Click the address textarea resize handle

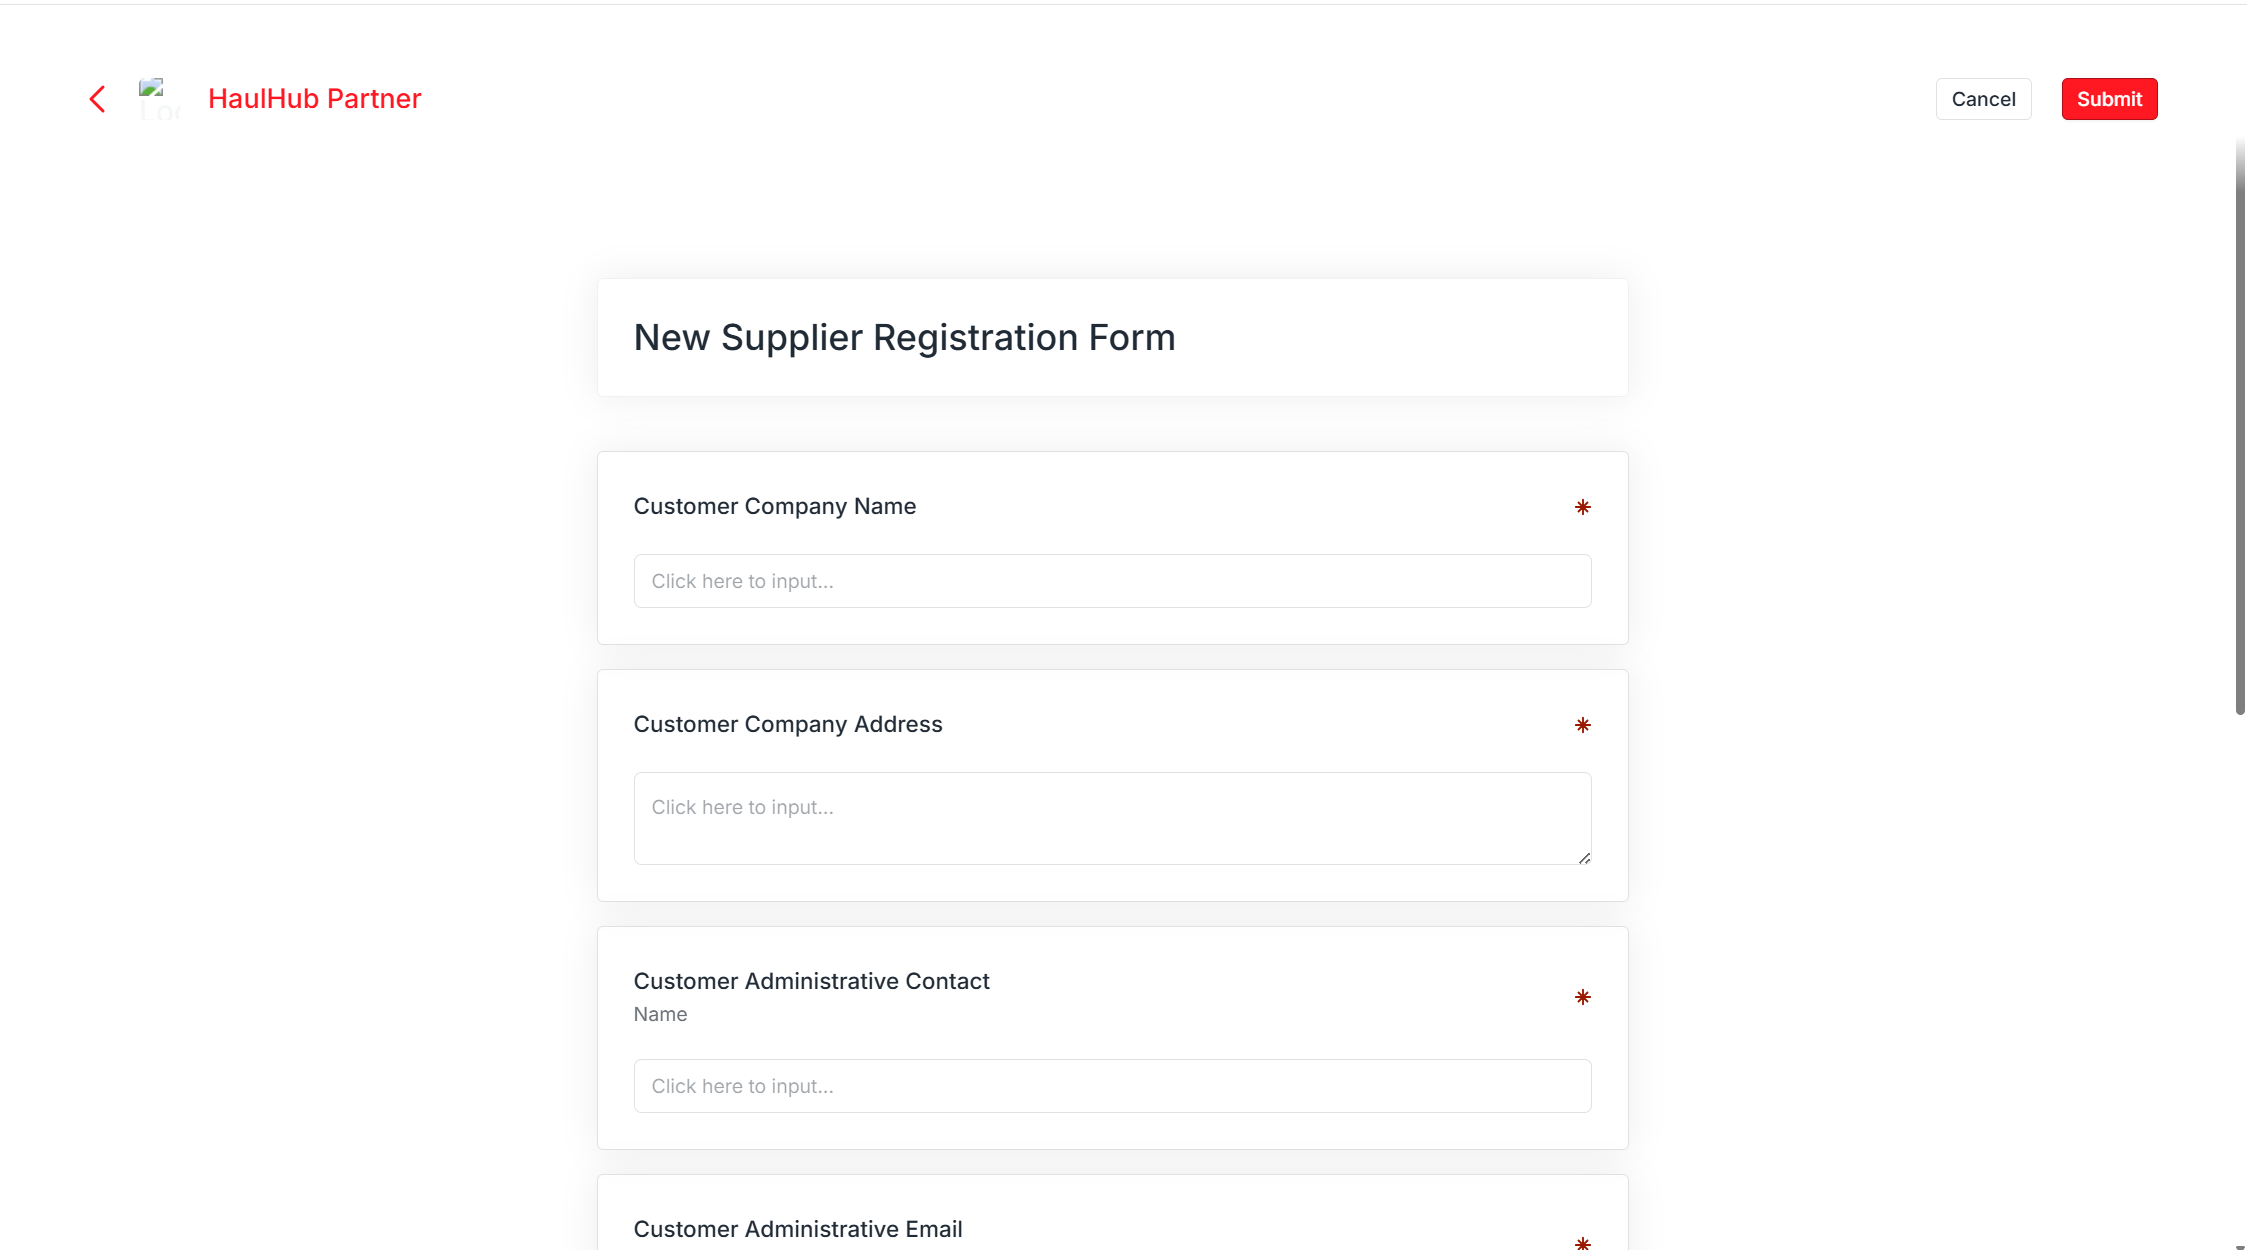coord(1584,858)
